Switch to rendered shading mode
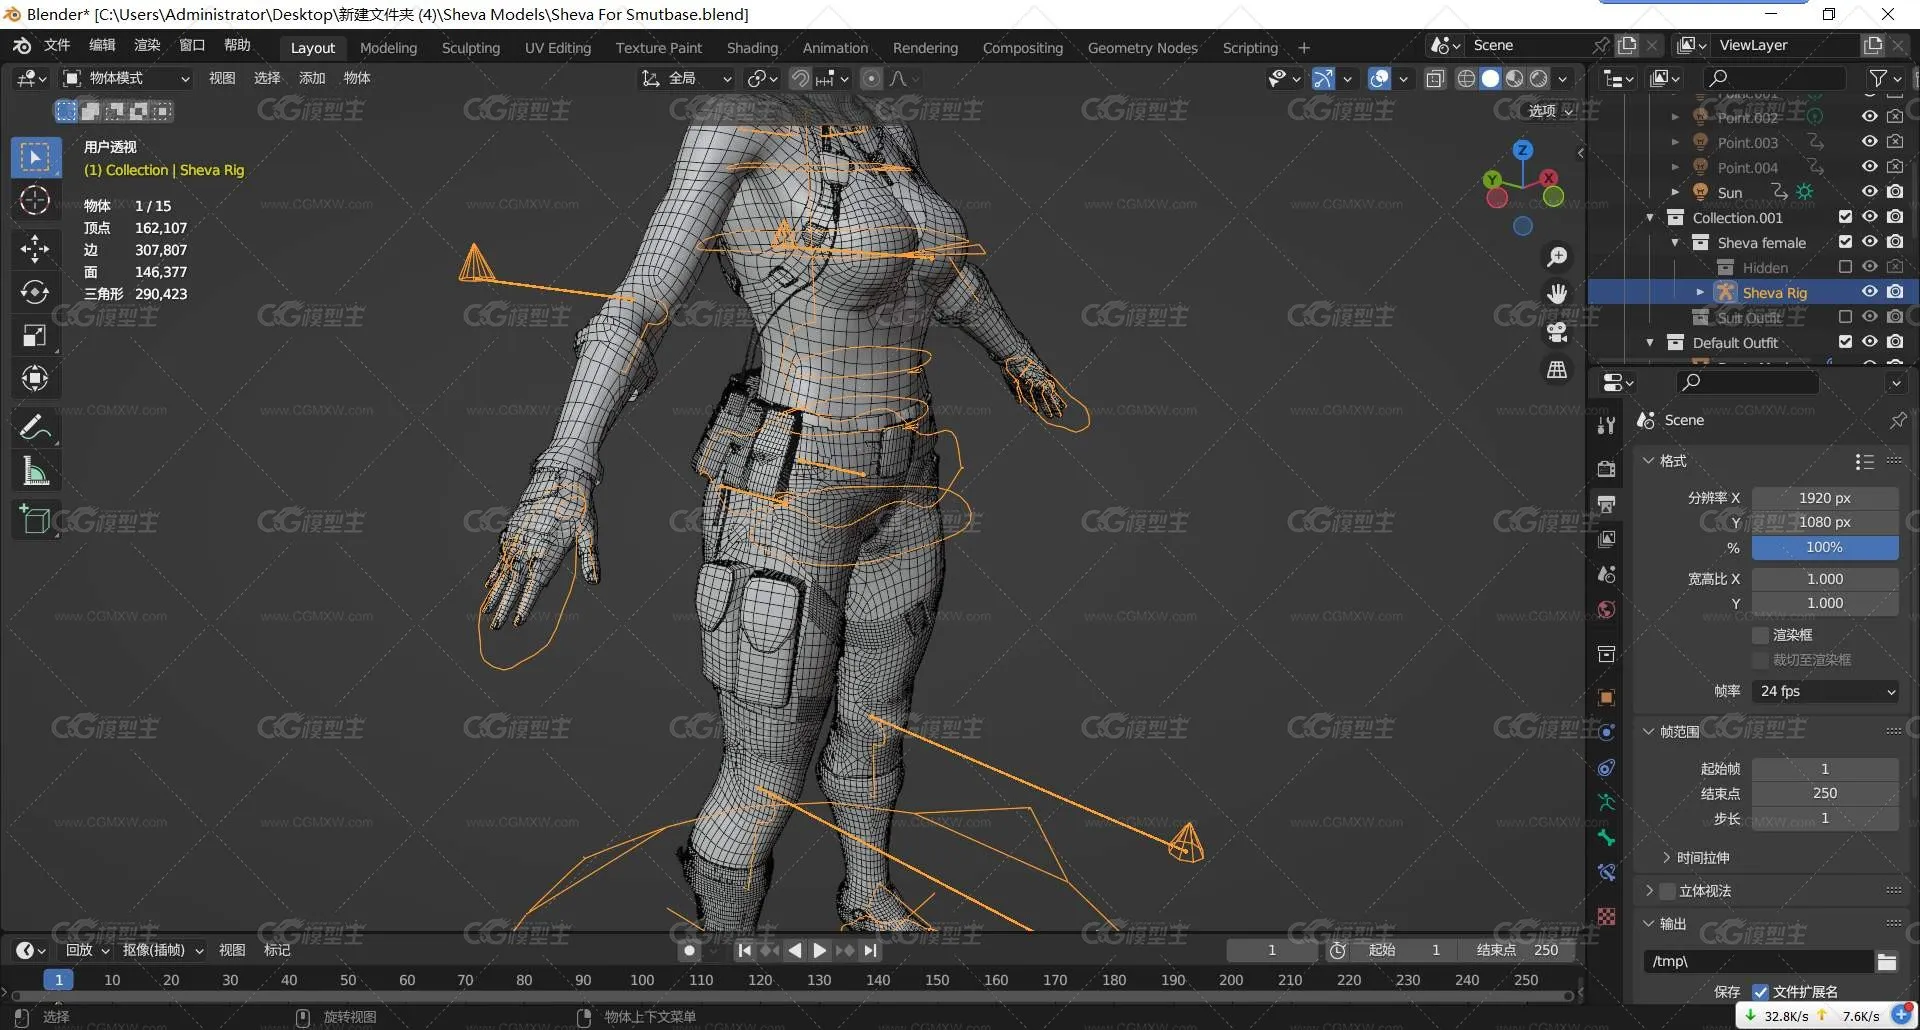This screenshot has width=1920, height=1030. [1539, 78]
